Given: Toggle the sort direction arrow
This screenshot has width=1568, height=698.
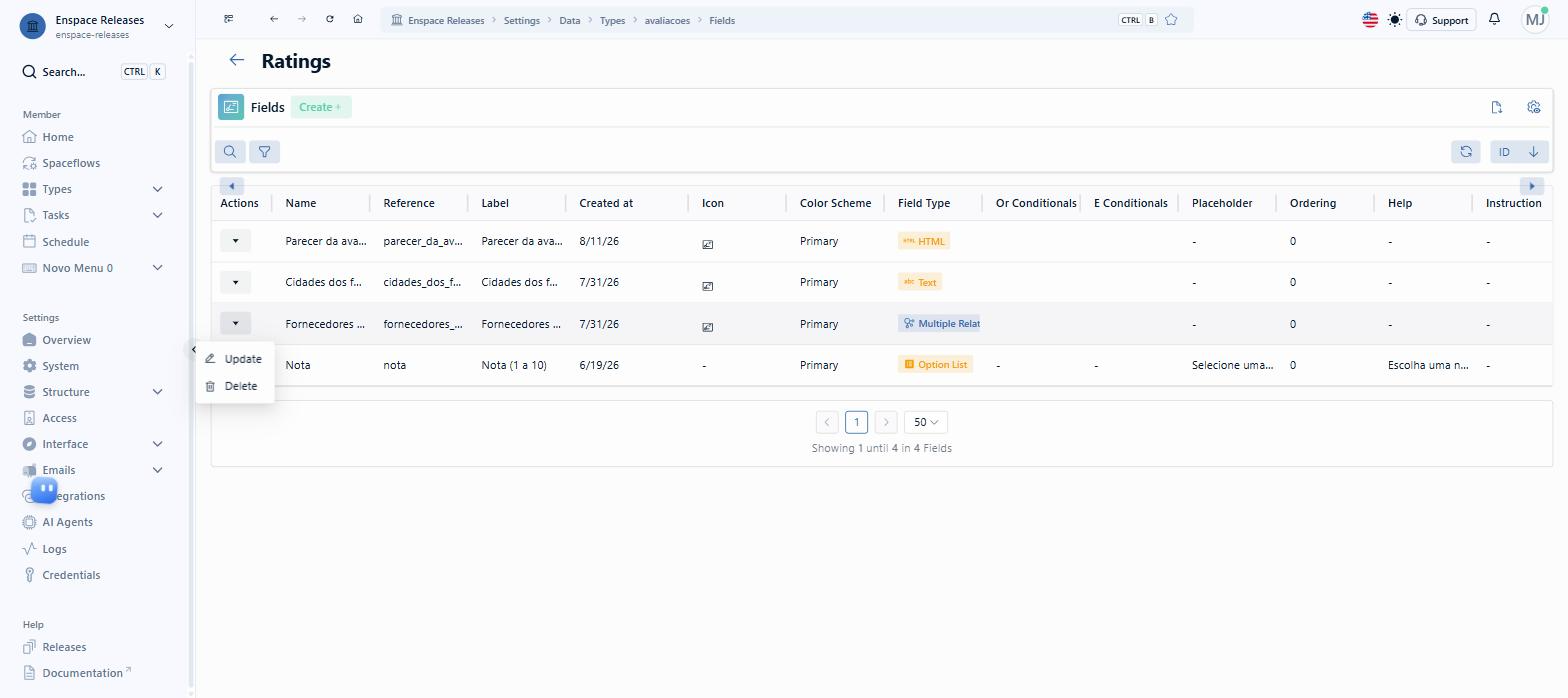Looking at the screenshot, I should (x=1533, y=152).
